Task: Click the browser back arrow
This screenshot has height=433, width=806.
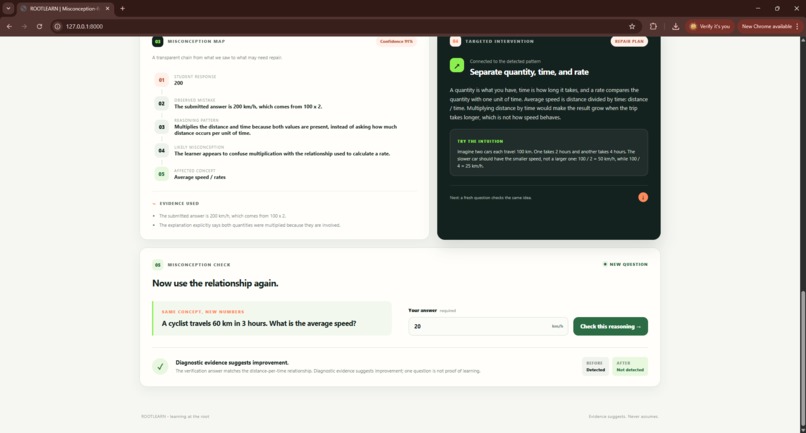Action: pyautogui.click(x=9, y=26)
